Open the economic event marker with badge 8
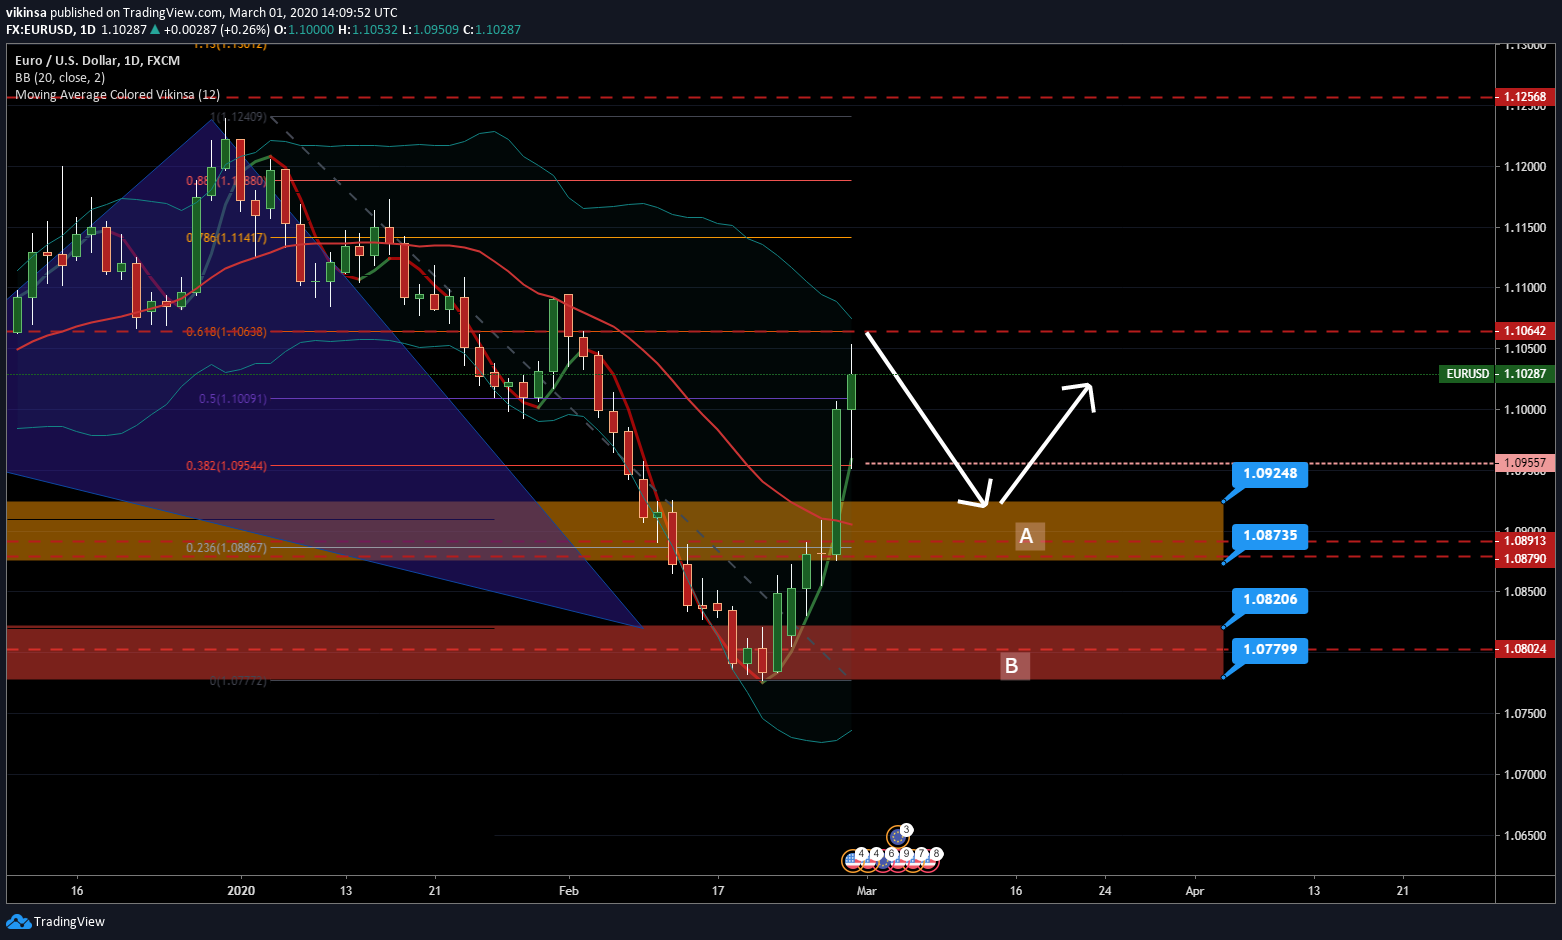 coord(929,861)
